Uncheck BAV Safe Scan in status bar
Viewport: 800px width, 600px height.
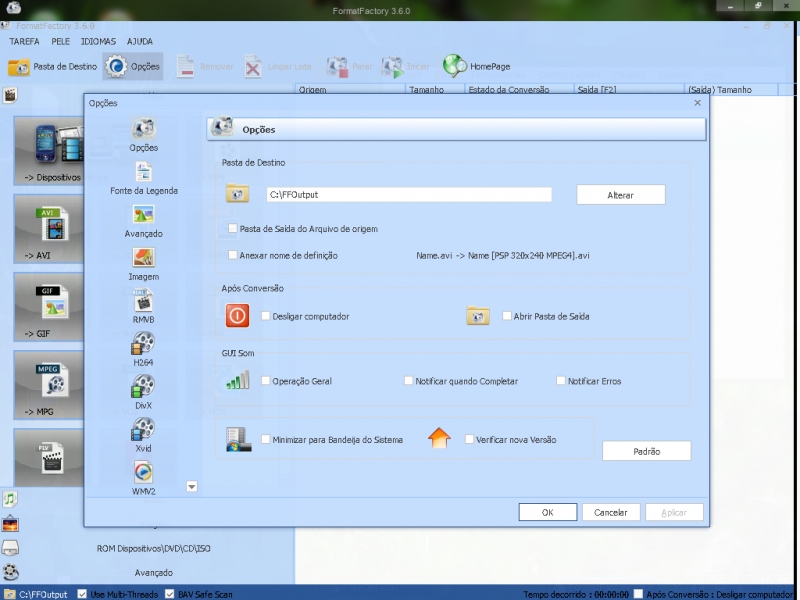(x=170, y=594)
